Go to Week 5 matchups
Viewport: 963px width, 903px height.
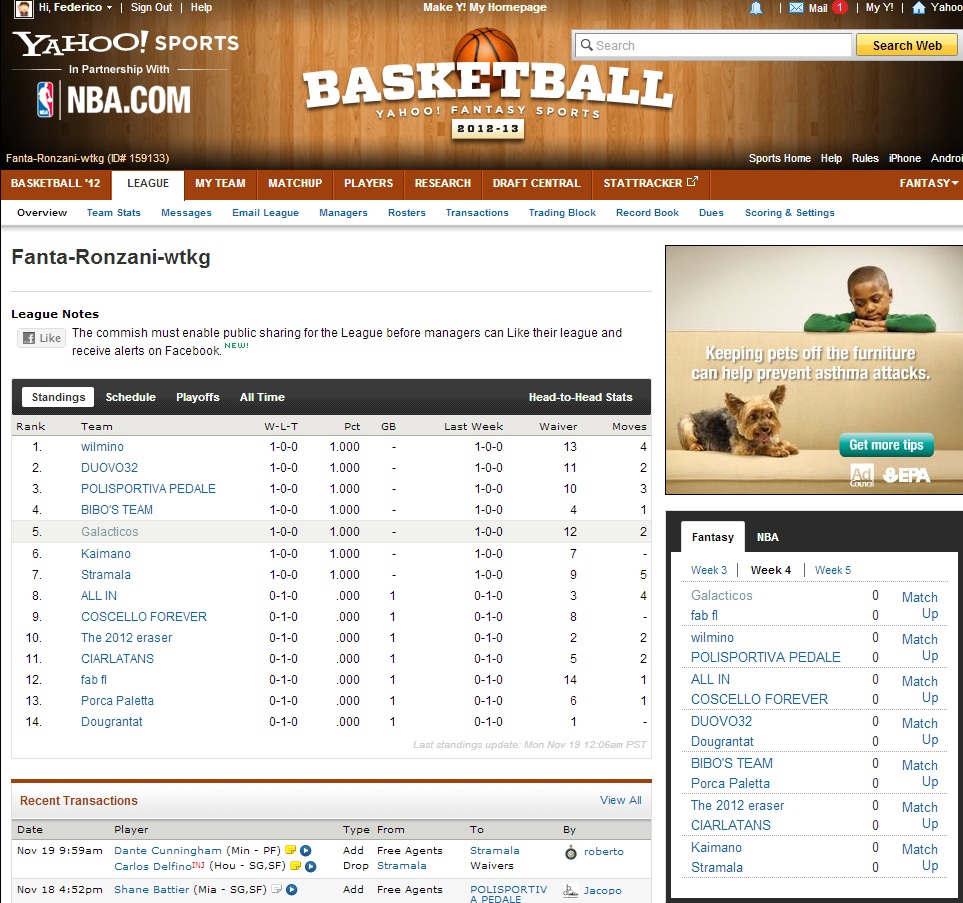coord(833,570)
